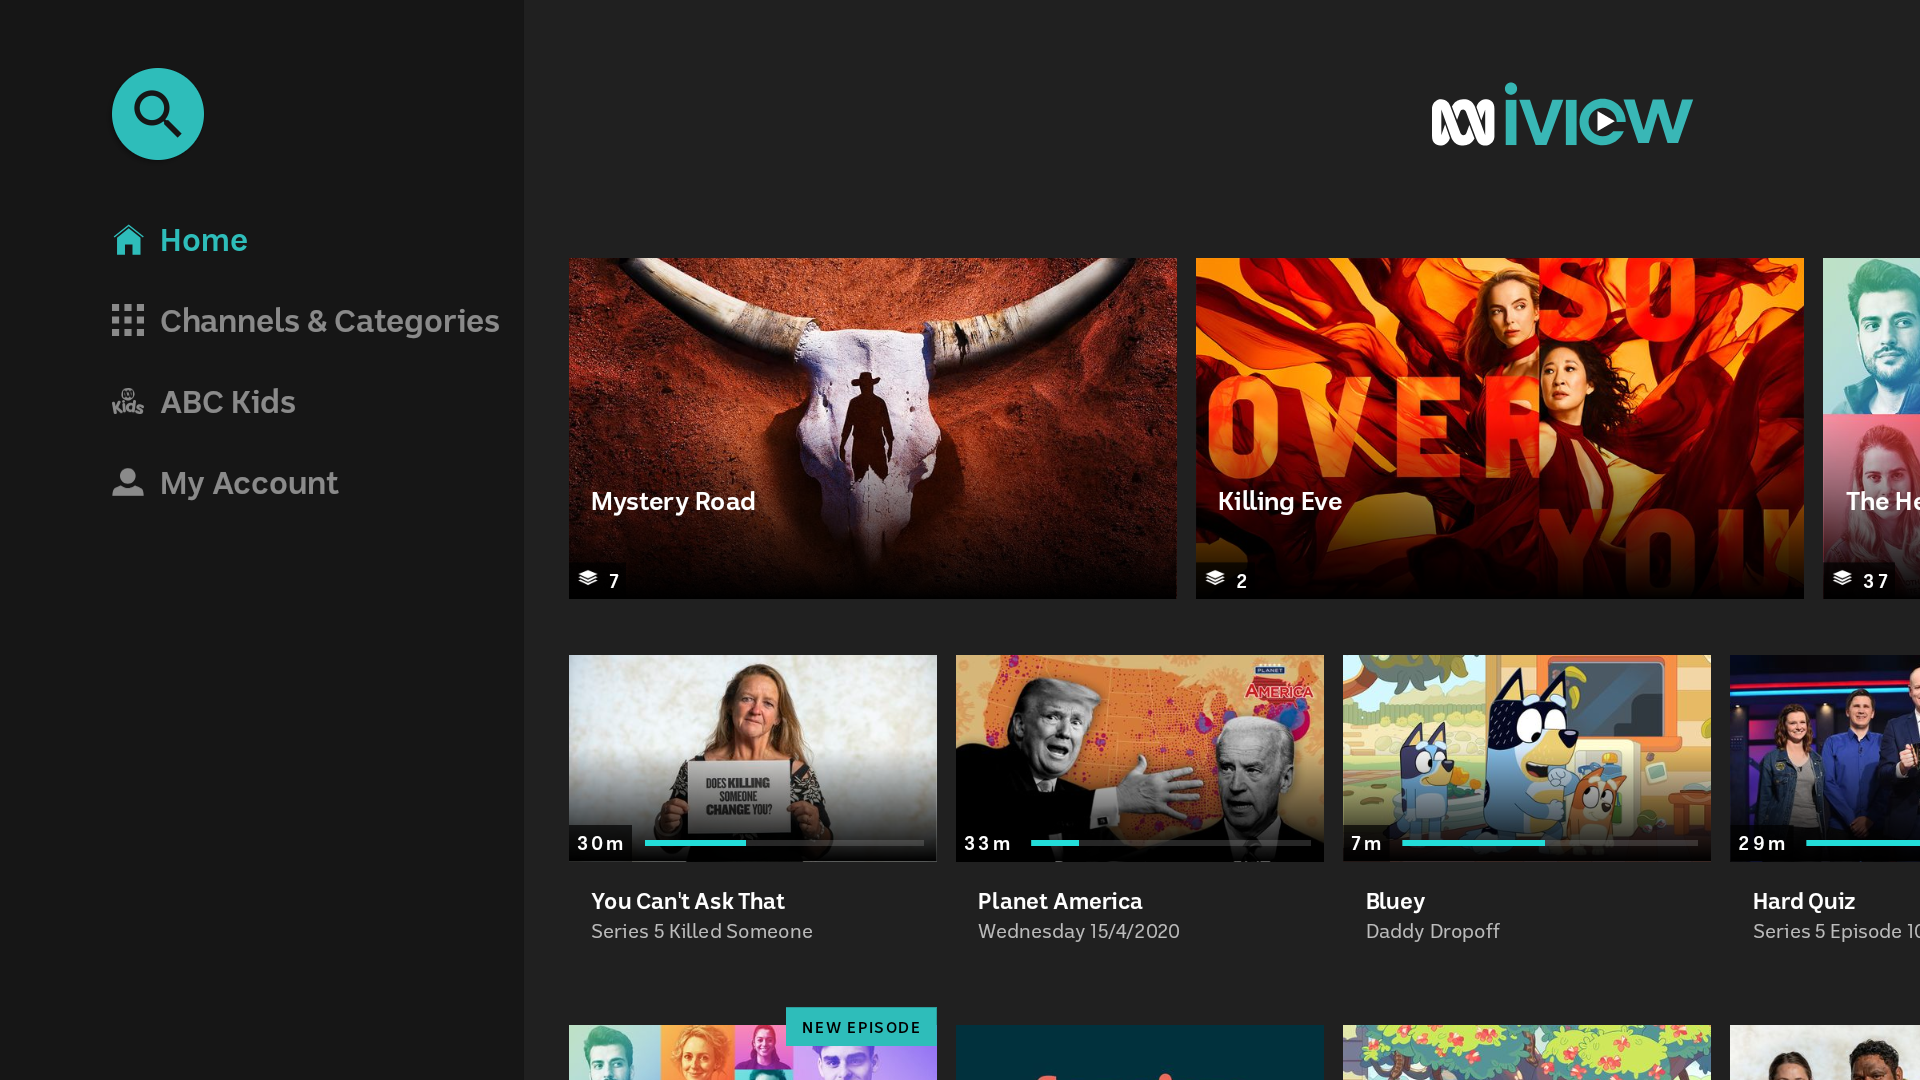Open the Bluey episode Daddy Dropoff
This screenshot has height=1080, width=1920.
[1526, 757]
